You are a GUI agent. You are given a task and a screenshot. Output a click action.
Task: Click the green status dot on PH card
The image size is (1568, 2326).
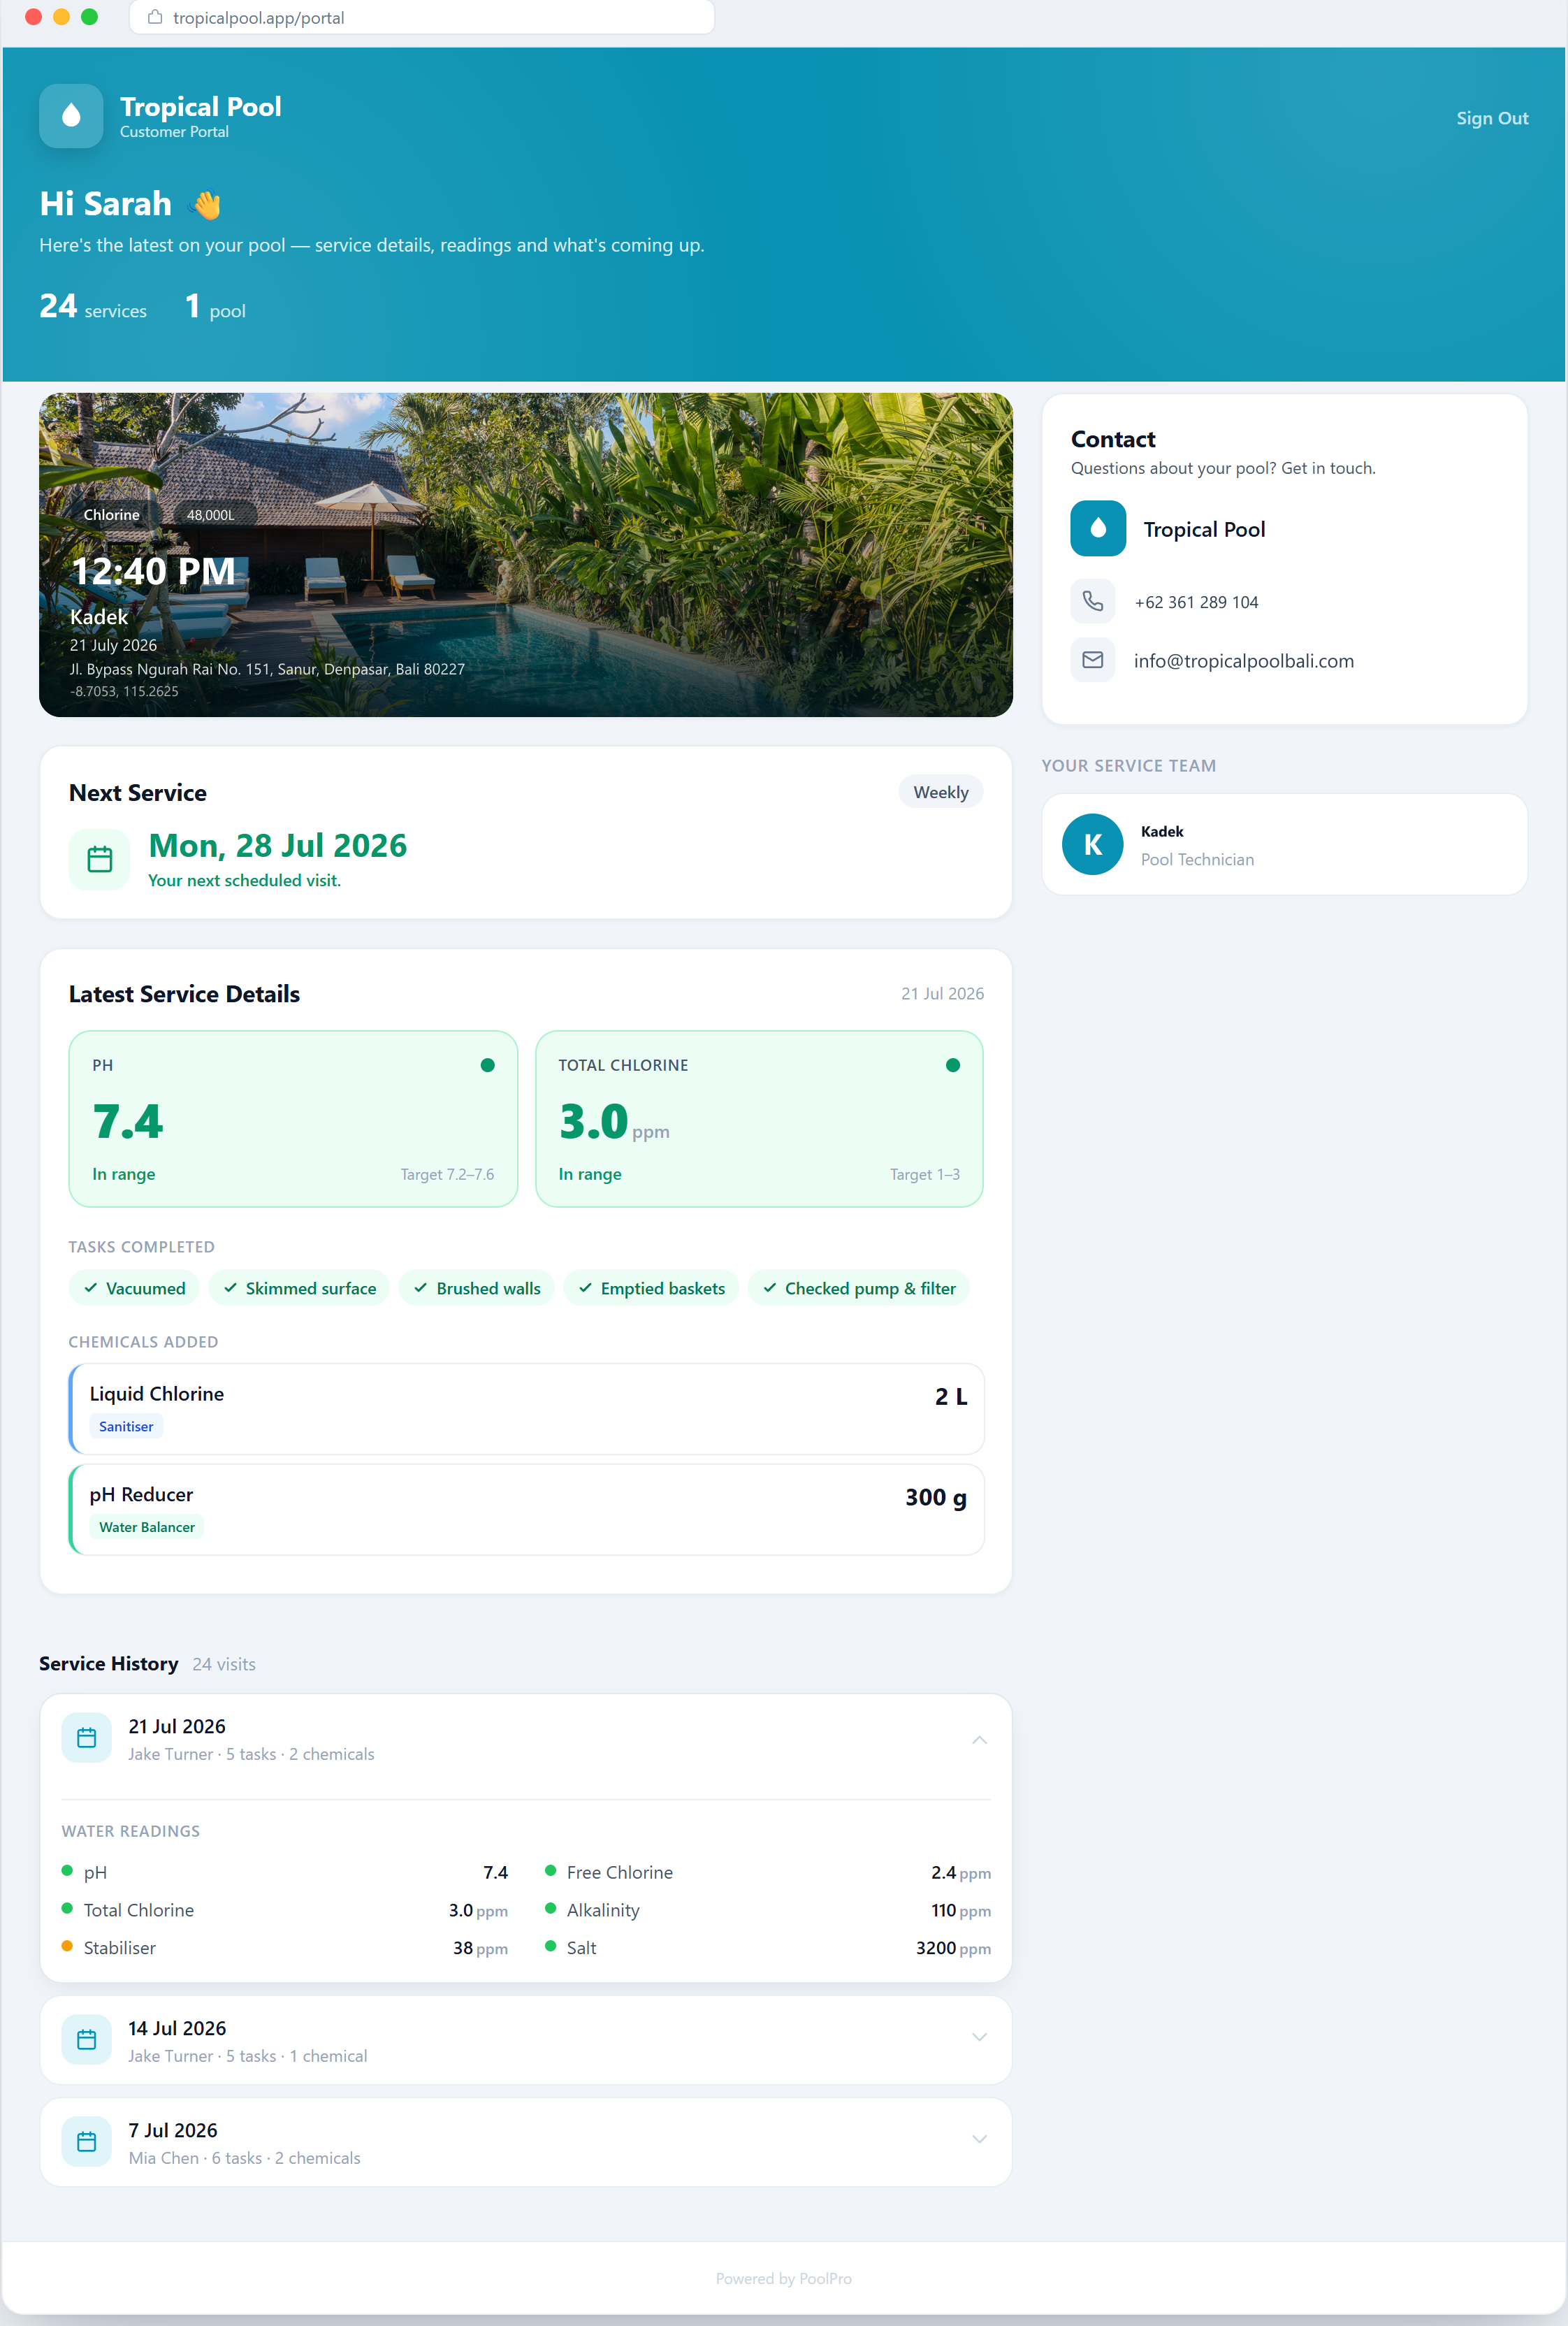[488, 1065]
